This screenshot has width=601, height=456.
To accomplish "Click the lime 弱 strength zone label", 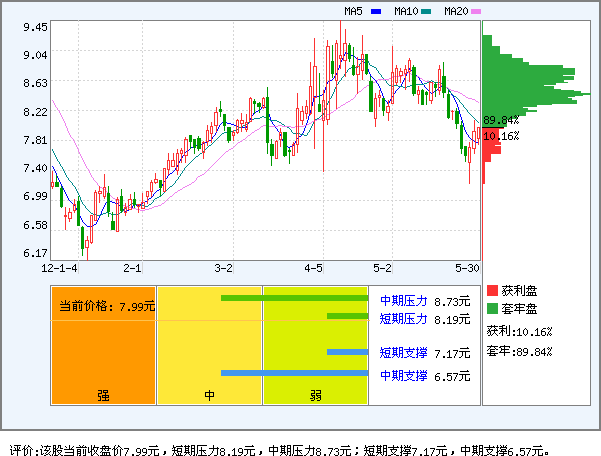I will pyautogui.click(x=315, y=395).
